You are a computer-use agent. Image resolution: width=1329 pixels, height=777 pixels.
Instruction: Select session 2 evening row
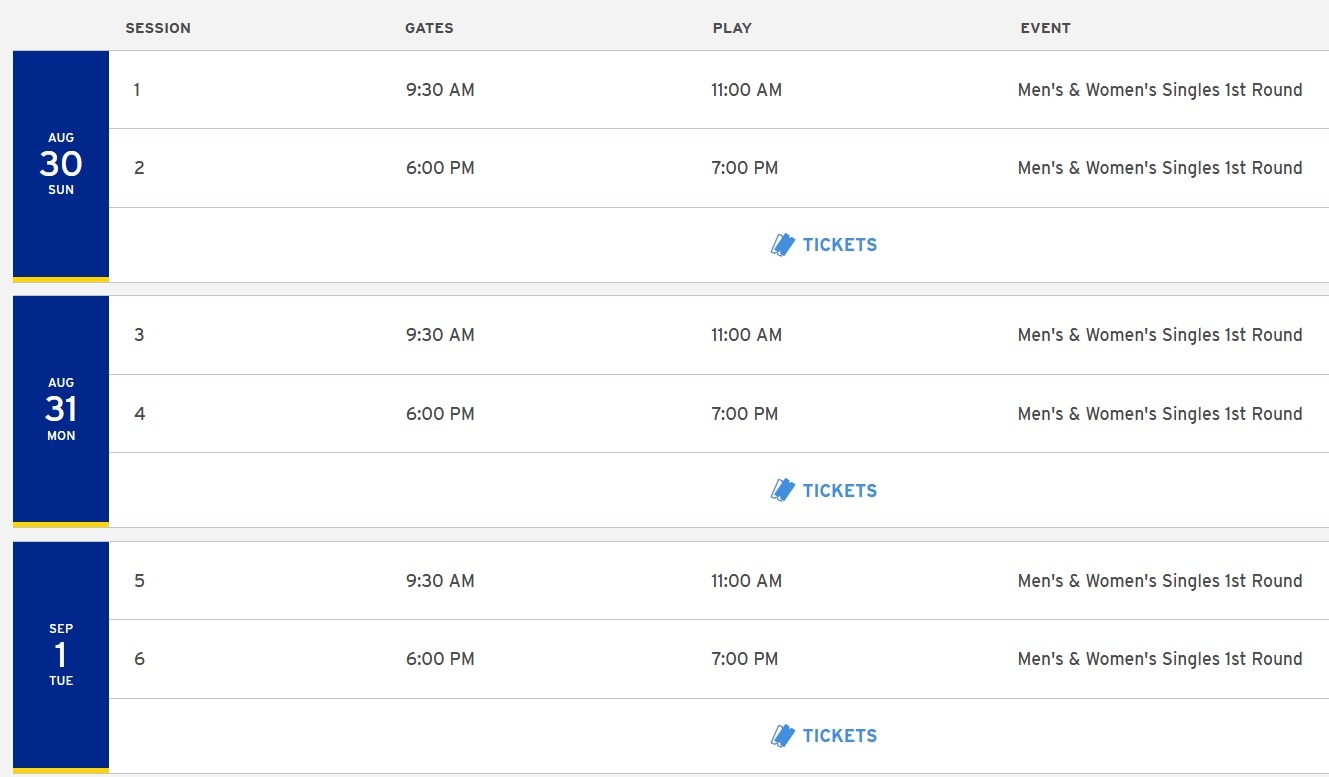[719, 168]
